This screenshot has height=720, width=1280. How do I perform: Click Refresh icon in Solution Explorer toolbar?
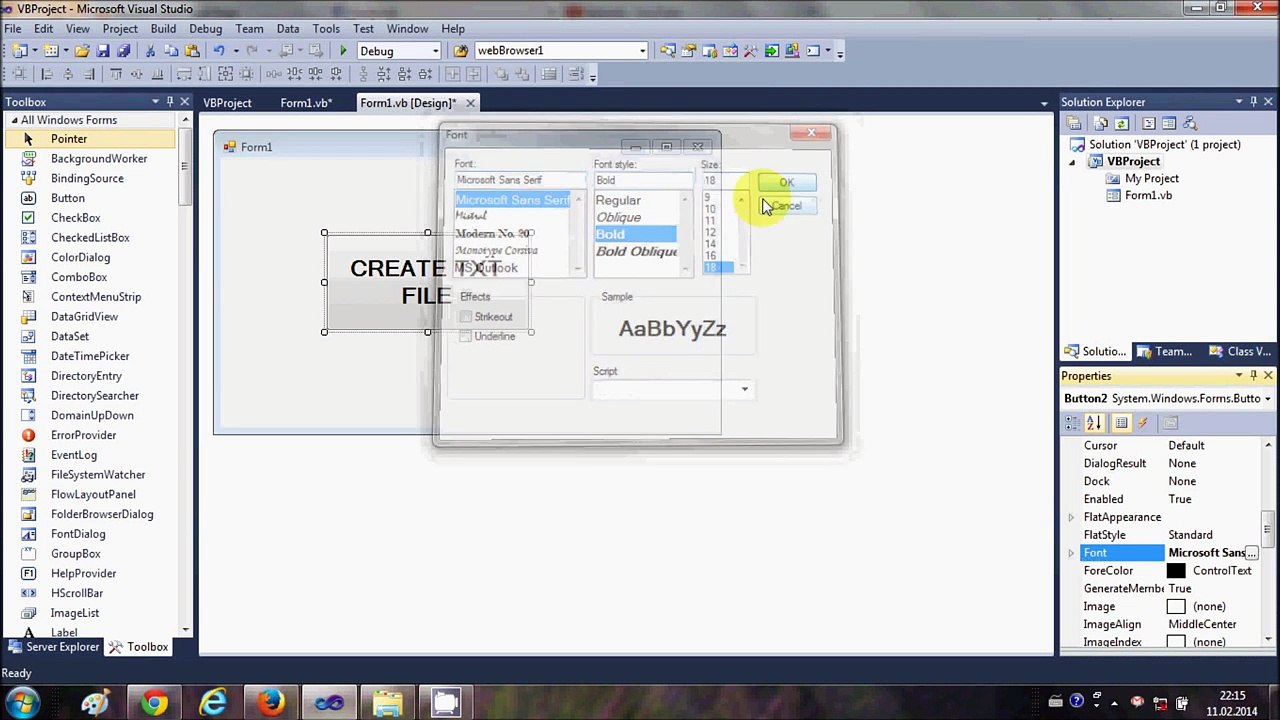[1121, 123]
